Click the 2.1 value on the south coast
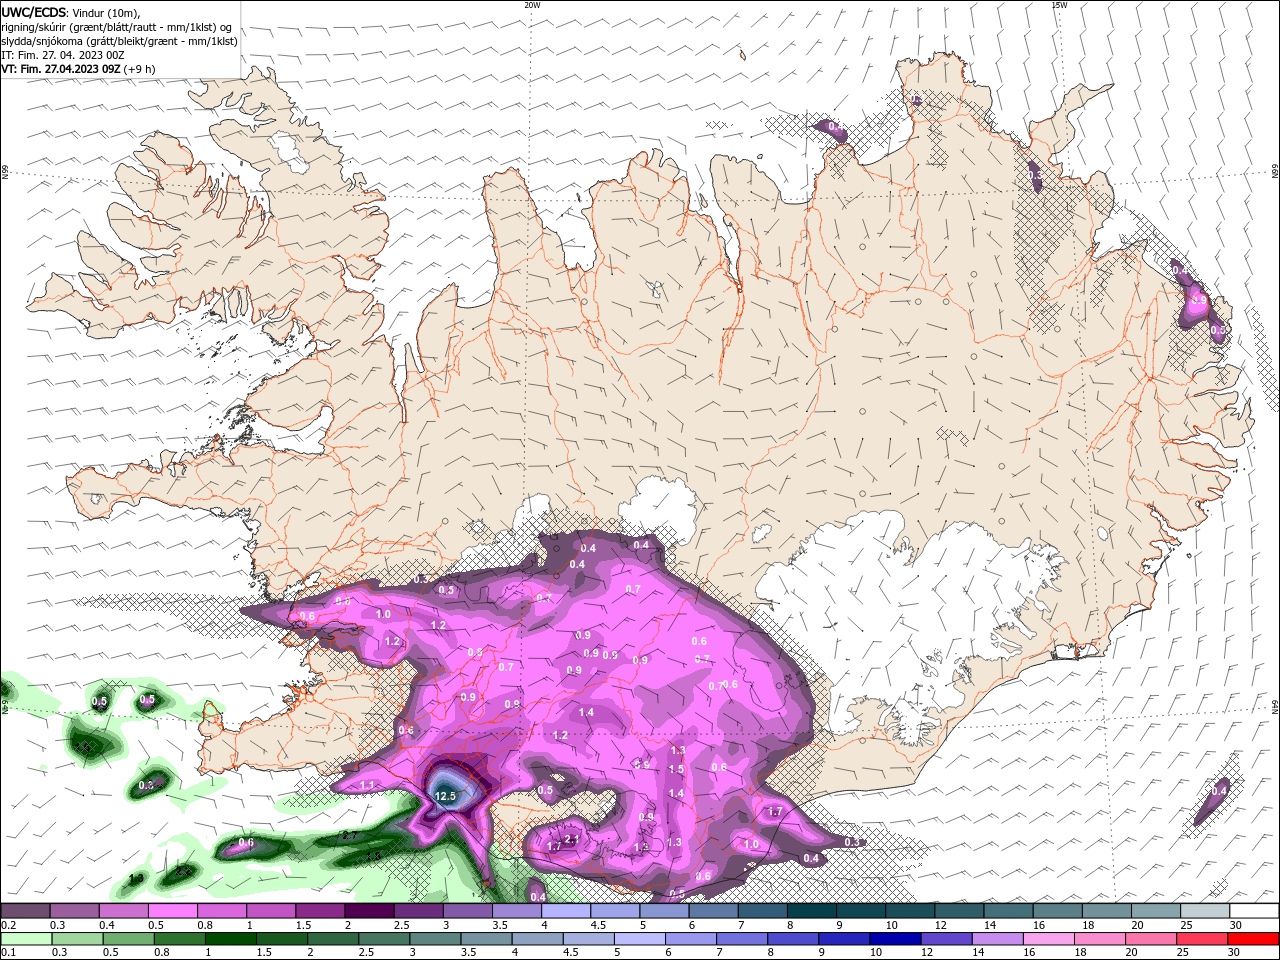 [x=572, y=839]
